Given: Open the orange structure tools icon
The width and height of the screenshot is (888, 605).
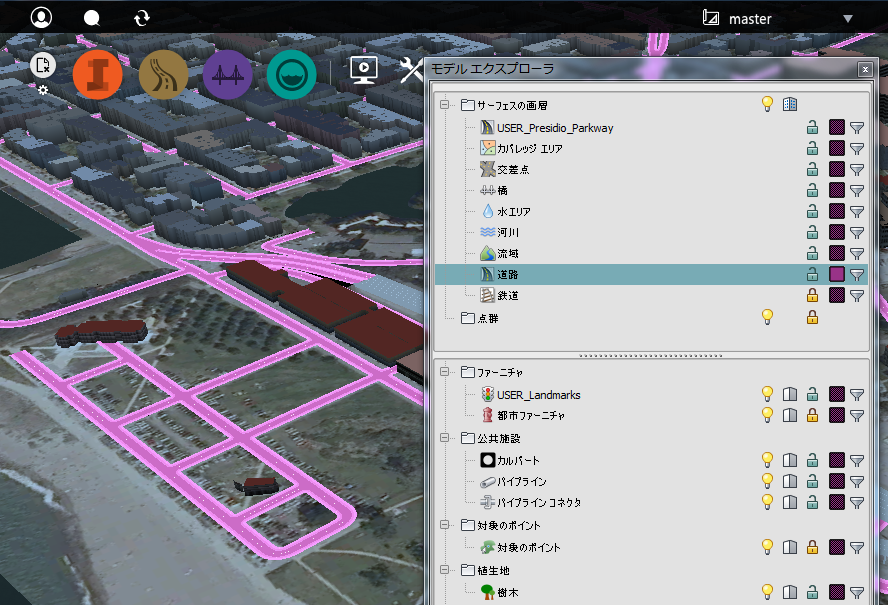Looking at the screenshot, I should tap(97, 74).
